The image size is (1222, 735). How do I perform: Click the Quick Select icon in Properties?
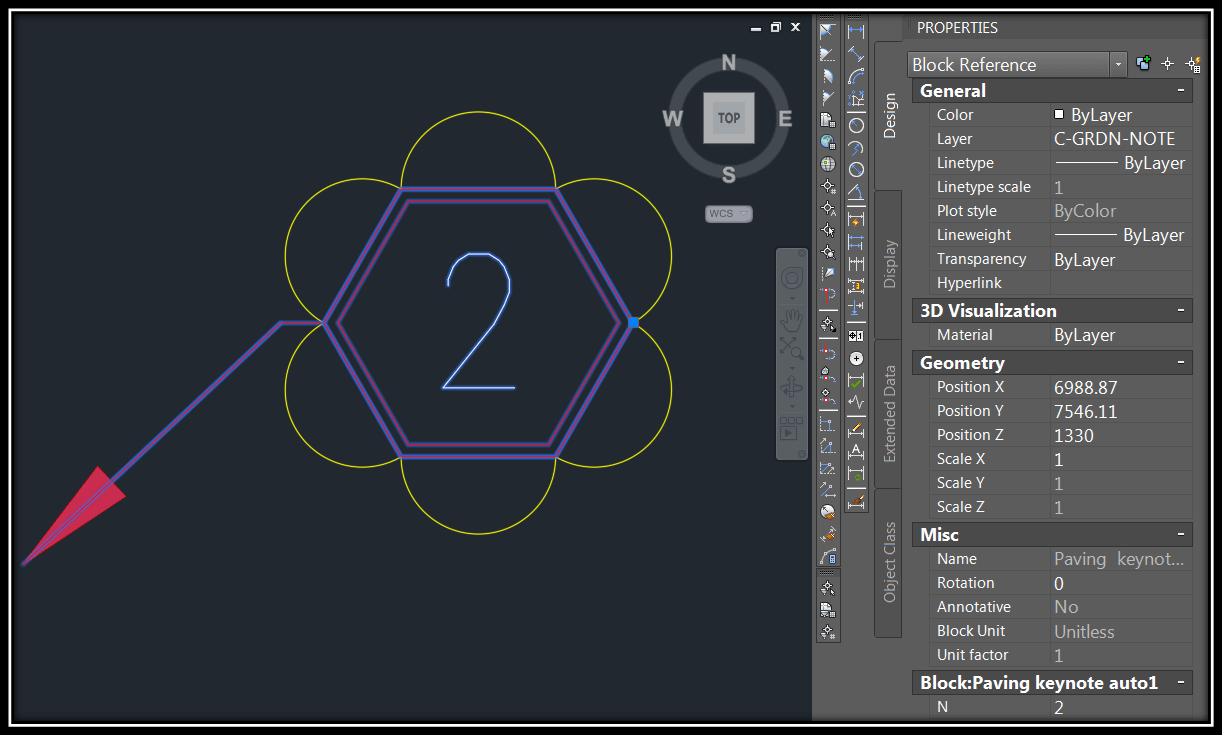pos(1193,64)
